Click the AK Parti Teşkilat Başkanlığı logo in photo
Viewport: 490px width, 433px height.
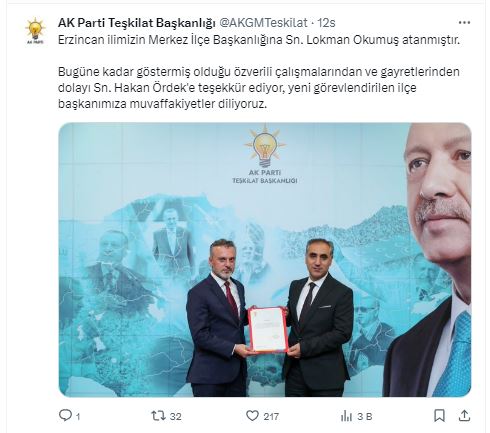coord(265,154)
